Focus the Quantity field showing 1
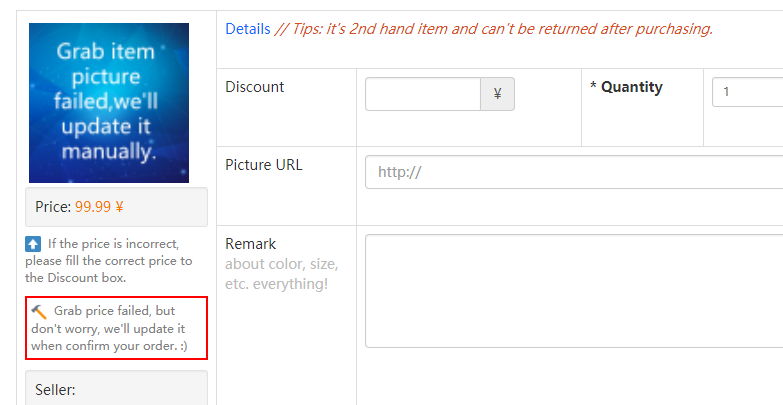The image size is (783, 405). coord(748,92)
